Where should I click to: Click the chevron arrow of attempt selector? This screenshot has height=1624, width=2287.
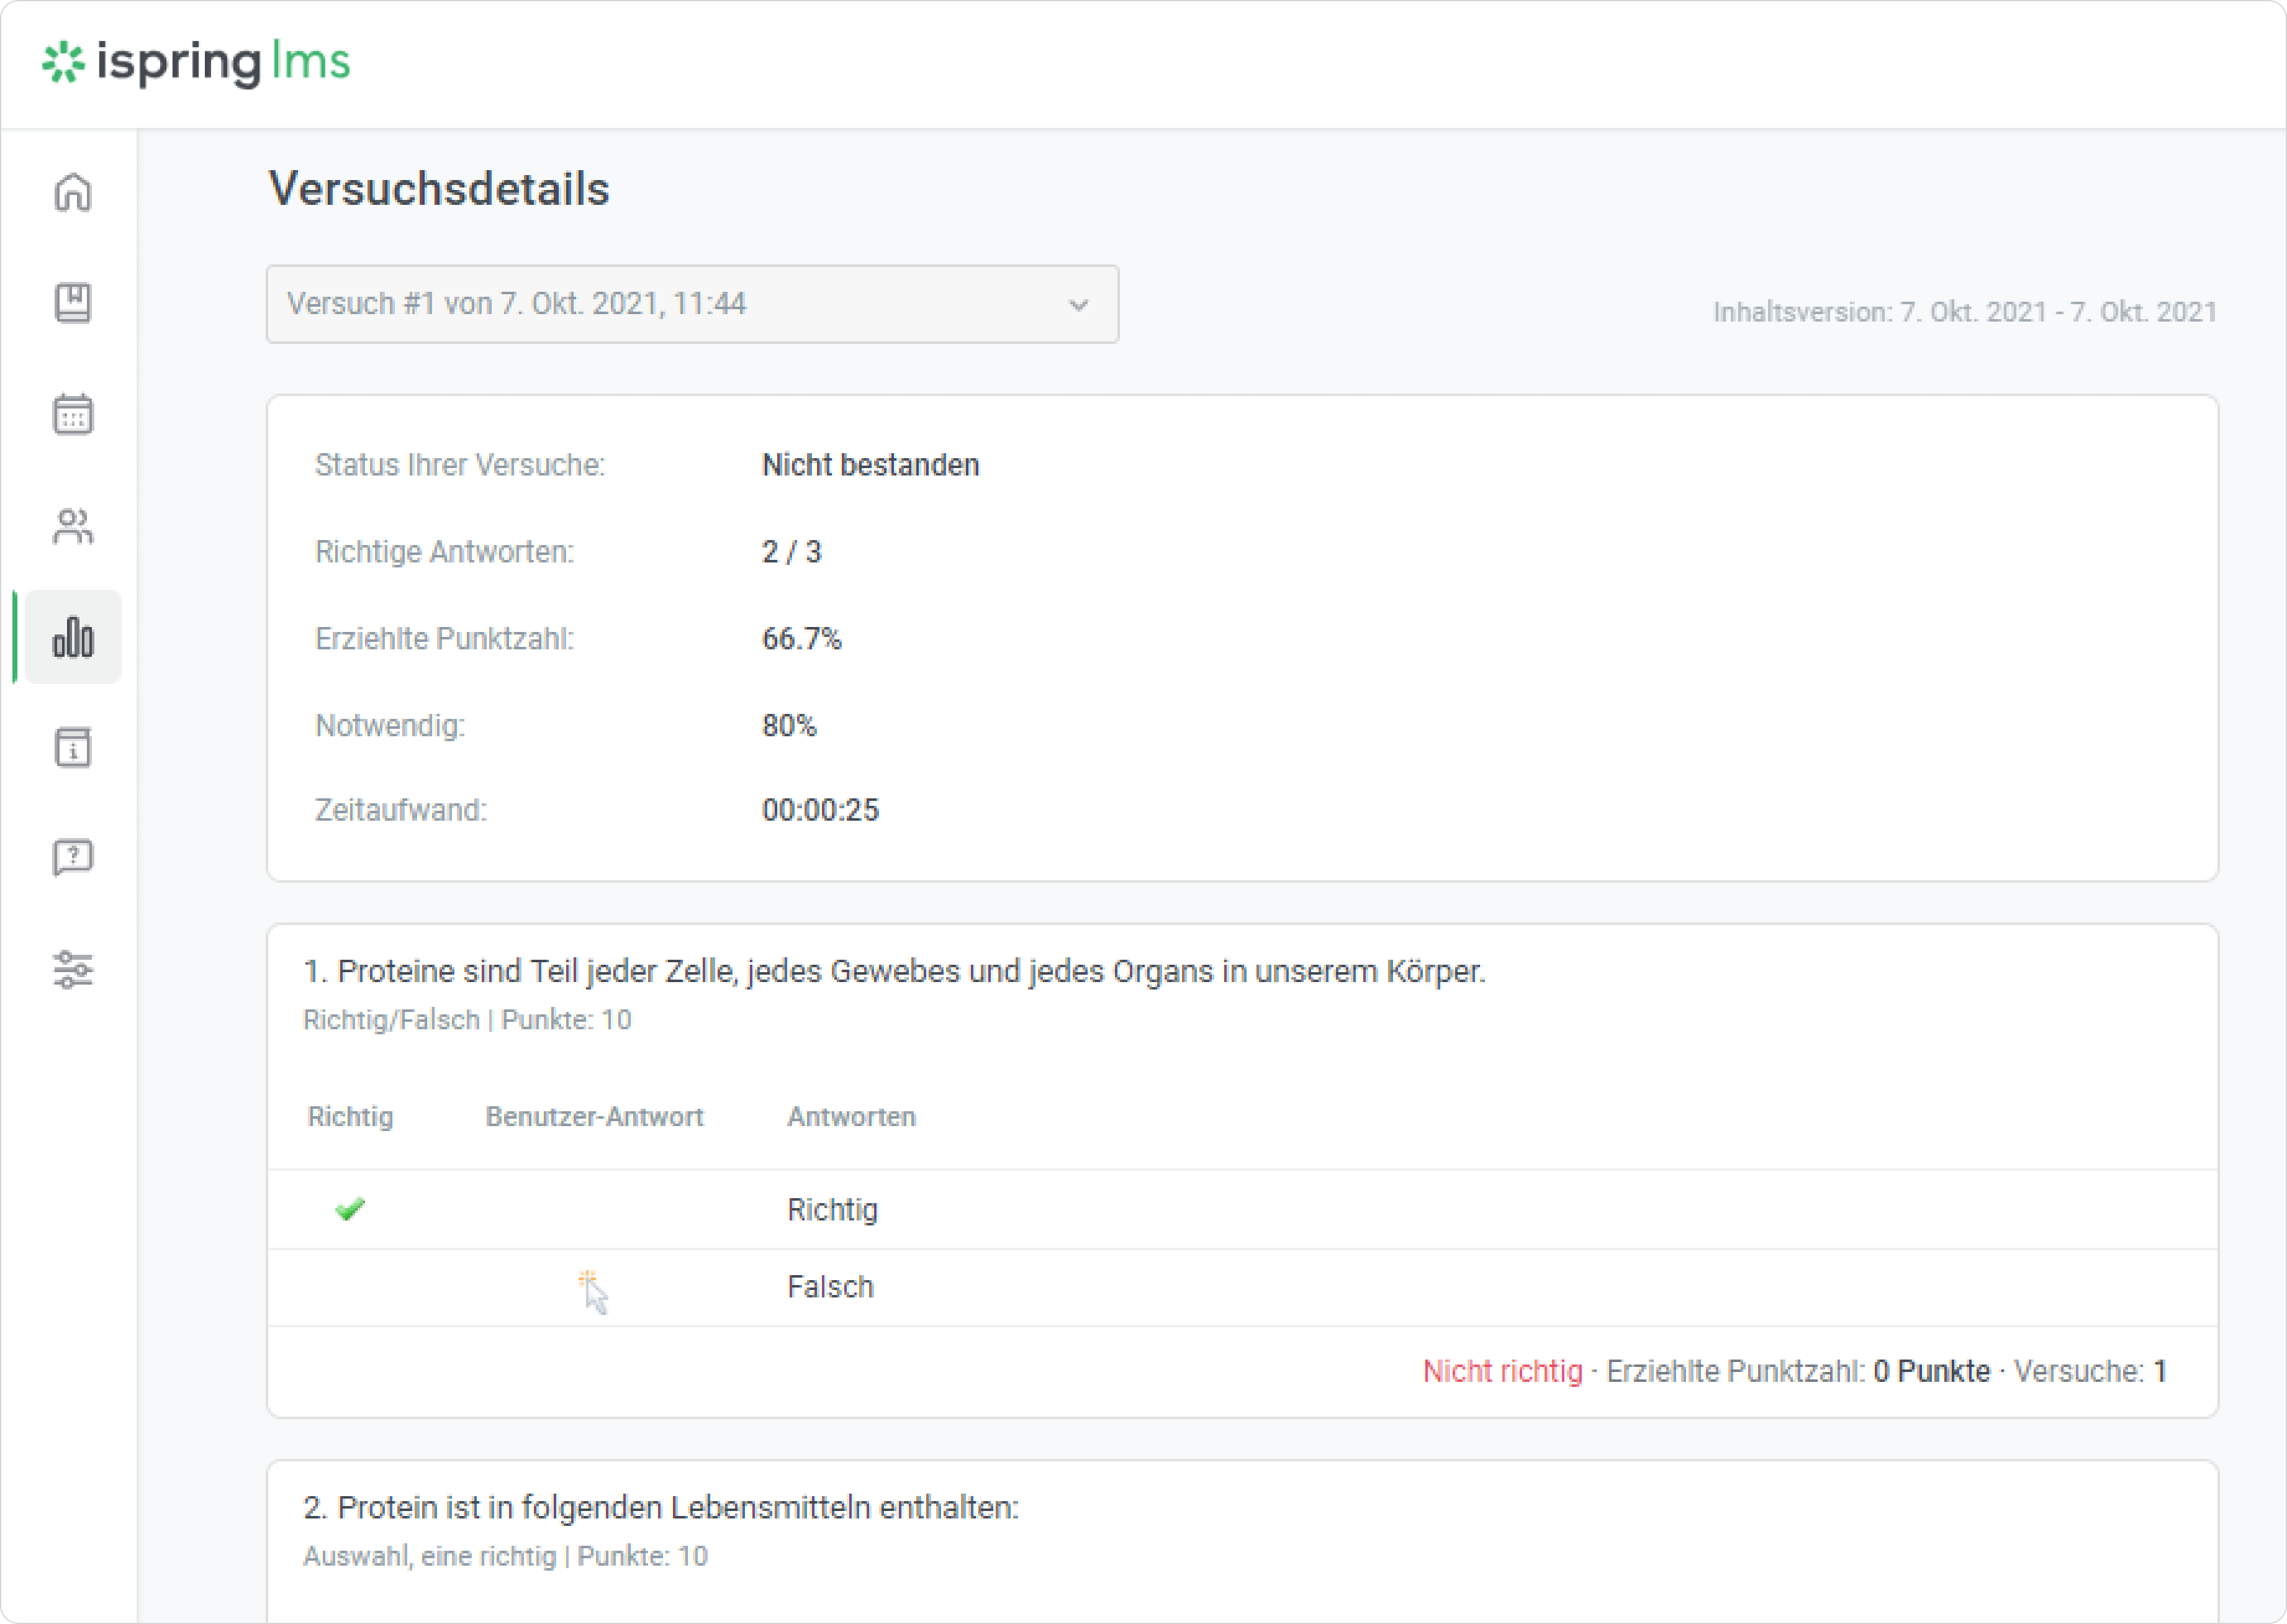click(1078, 305)
